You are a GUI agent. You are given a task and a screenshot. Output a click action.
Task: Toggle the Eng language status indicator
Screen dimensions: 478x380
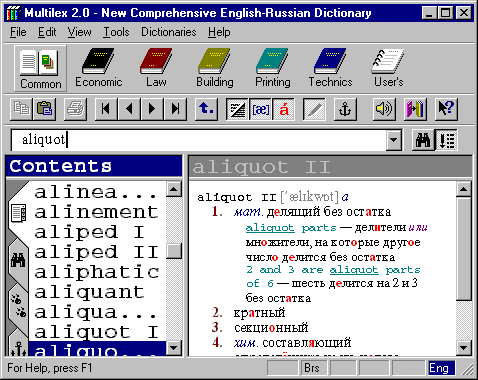click(x=441, y=368)
